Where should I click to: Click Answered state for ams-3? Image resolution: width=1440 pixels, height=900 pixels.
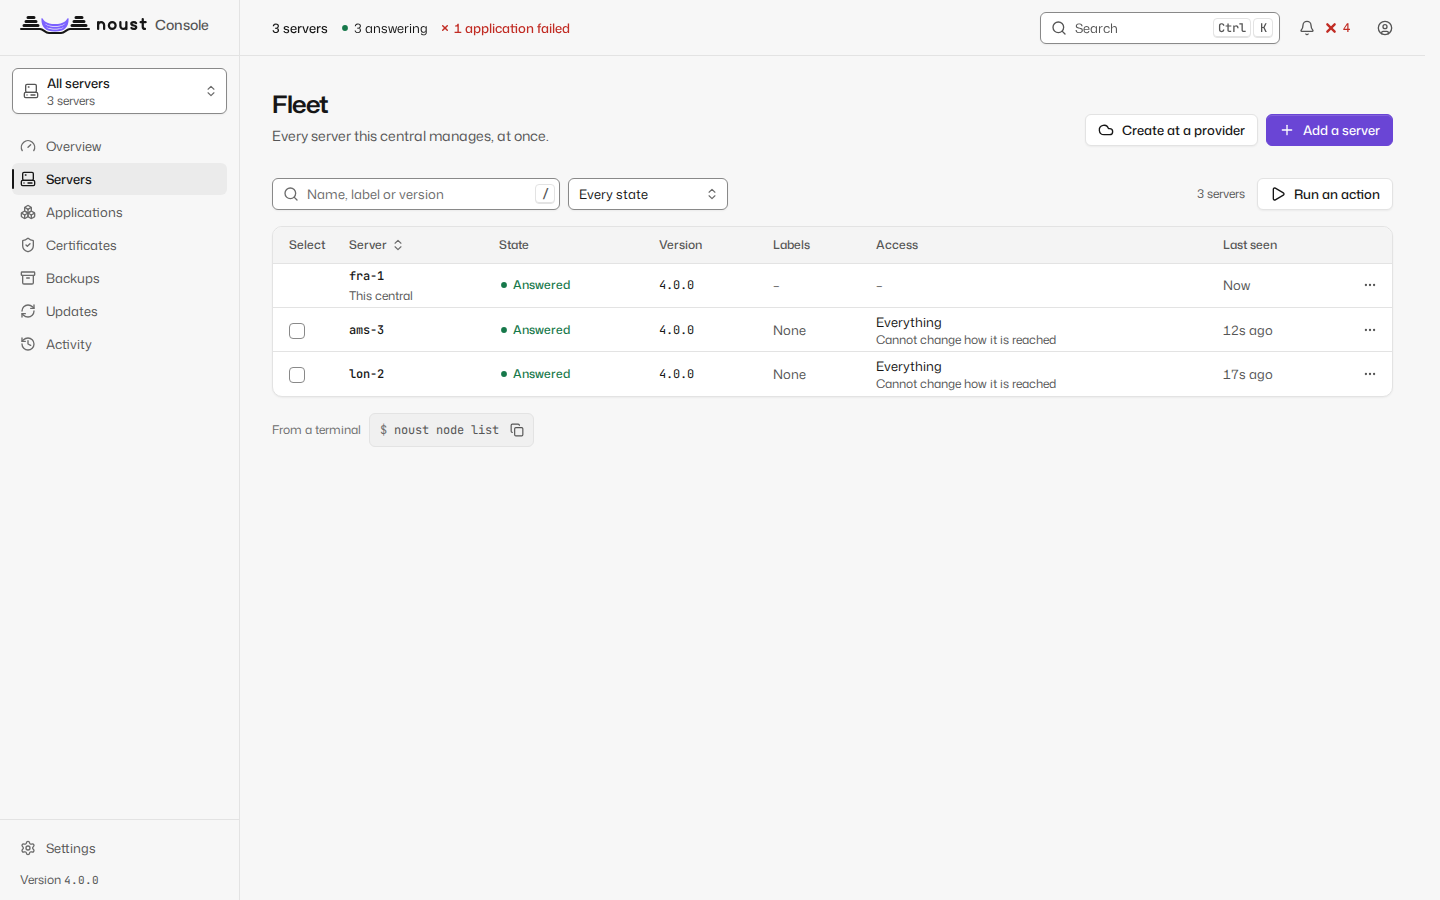[x=535, y=330]
